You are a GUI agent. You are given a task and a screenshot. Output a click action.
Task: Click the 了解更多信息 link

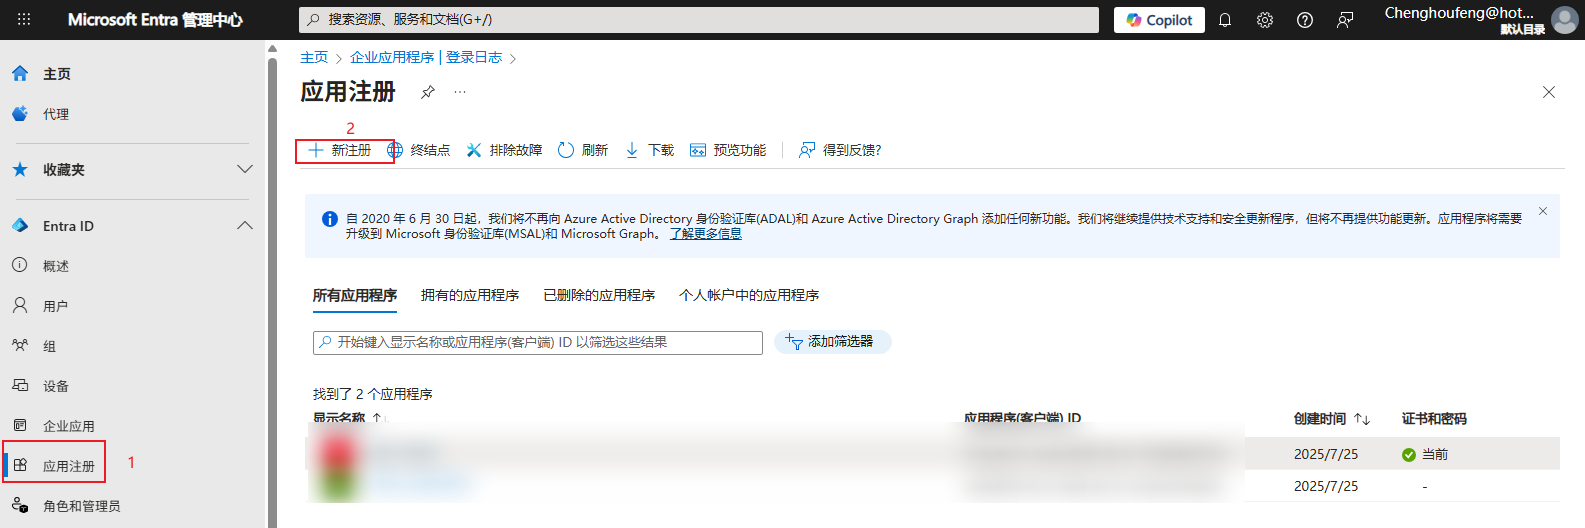[x=706, y=234]
